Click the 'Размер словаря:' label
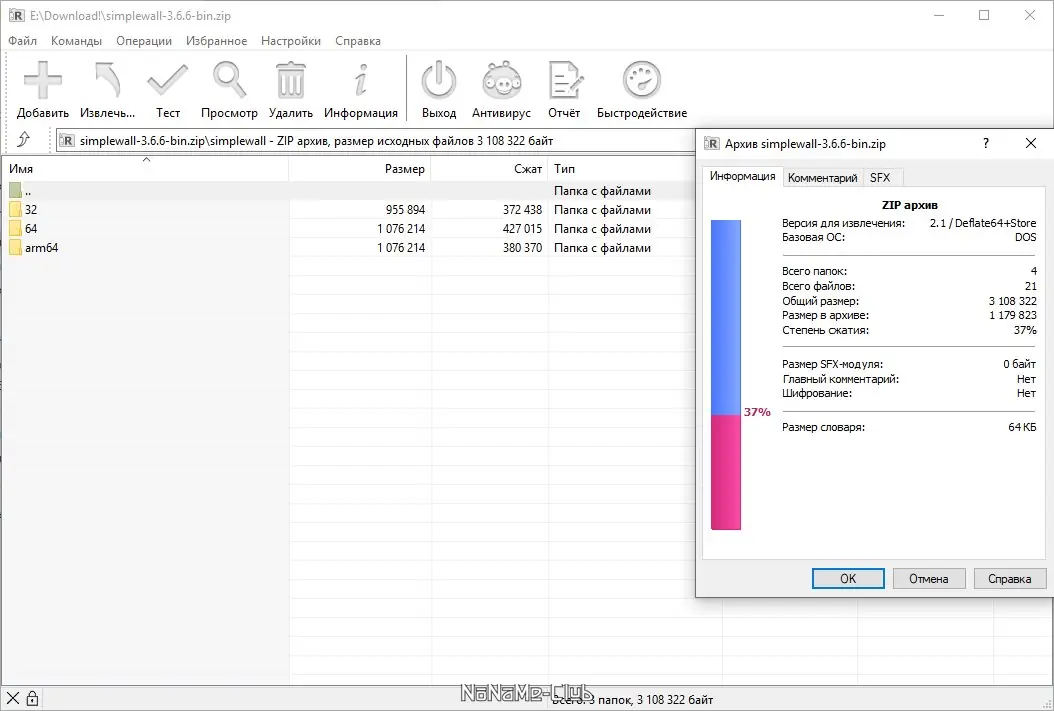This screenshot has height=711, width=1054. [823, 427]
